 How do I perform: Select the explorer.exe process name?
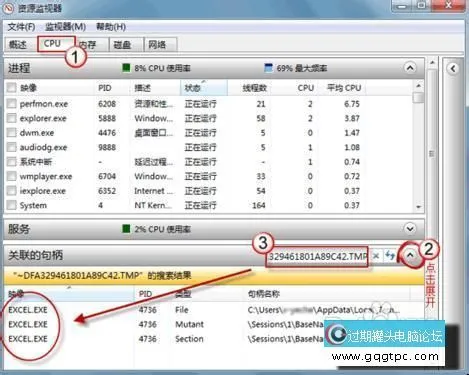pyautogui.click(x=43, y=118)
